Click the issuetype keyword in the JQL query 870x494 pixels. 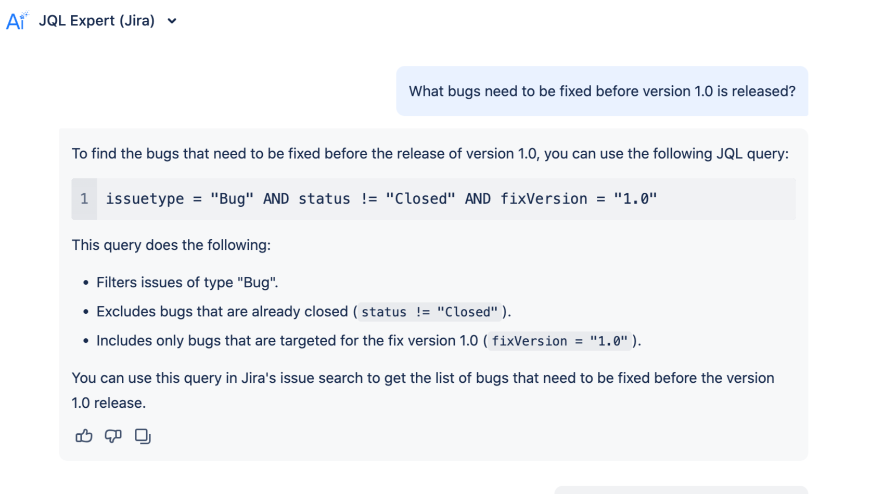pos(145,199)
